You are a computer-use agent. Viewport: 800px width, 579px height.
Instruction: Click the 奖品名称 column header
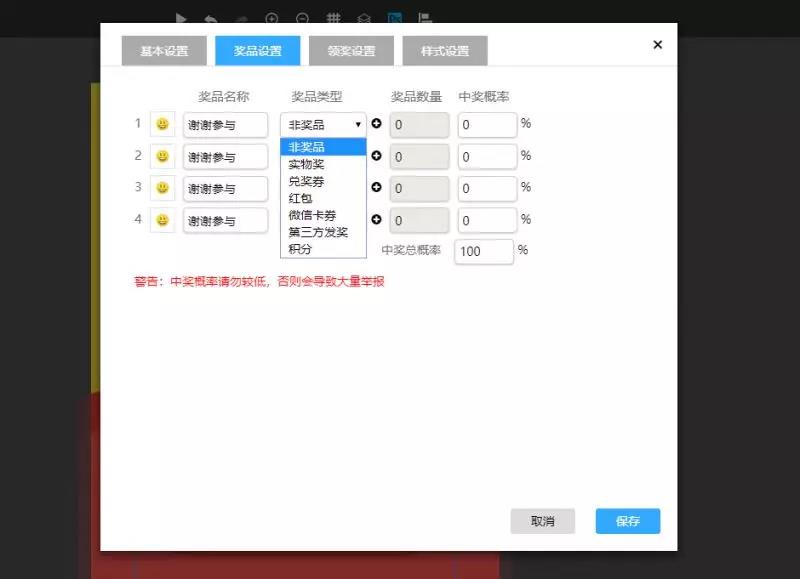click(x=223, y=96)
